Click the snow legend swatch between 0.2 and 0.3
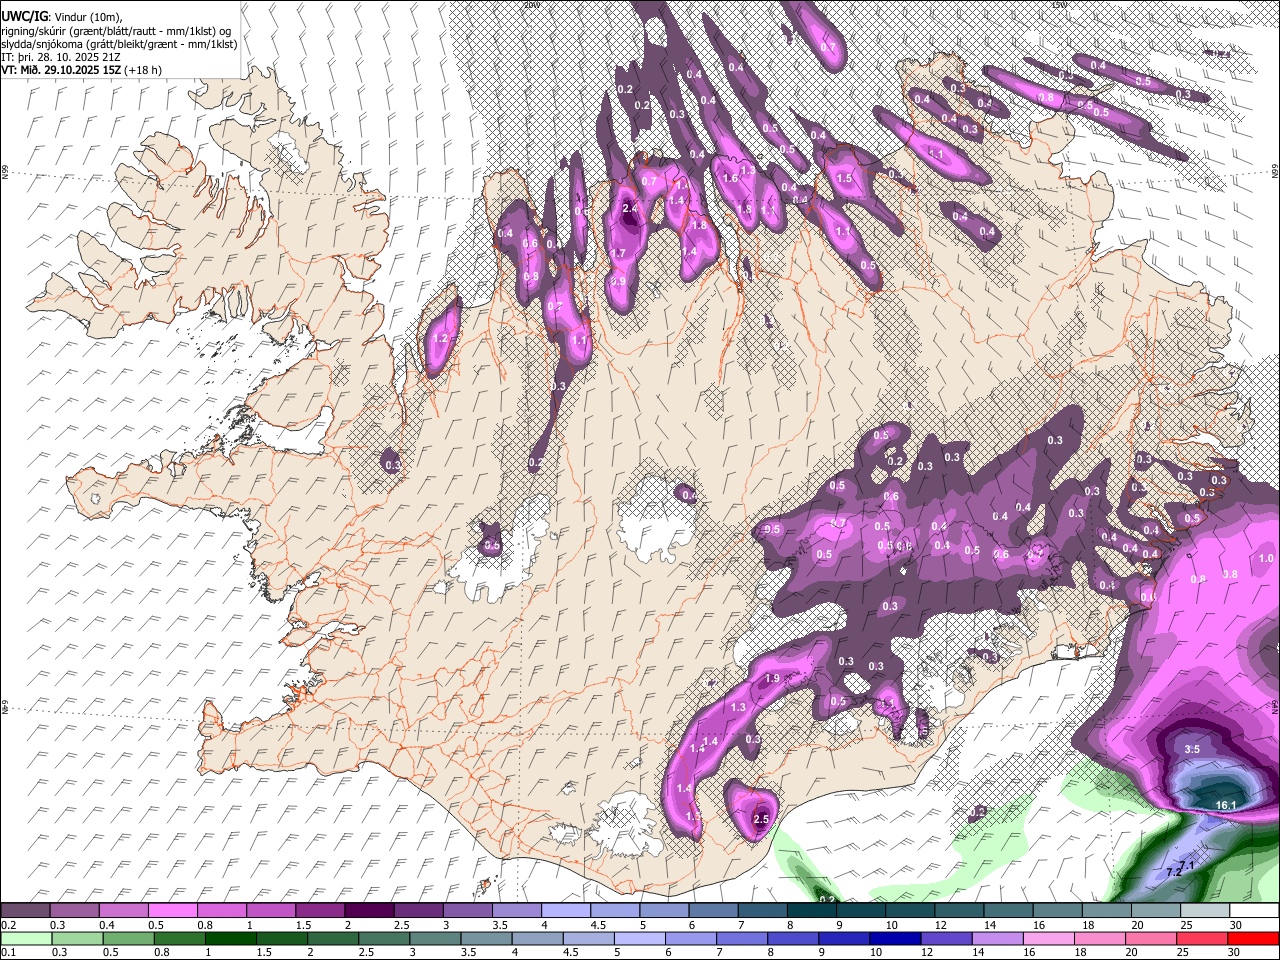 tap(25, 910)
